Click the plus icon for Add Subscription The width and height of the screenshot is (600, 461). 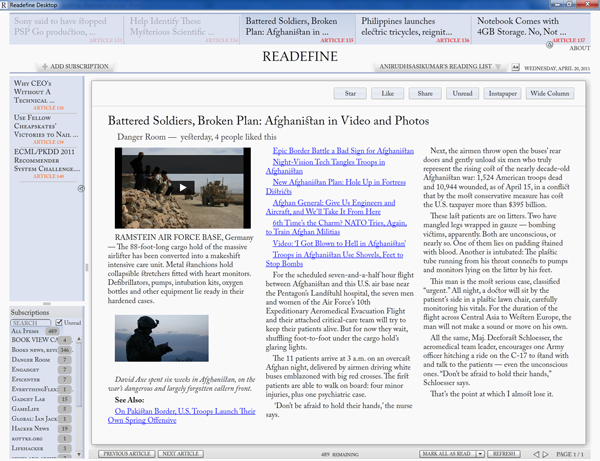click(45, 66)
